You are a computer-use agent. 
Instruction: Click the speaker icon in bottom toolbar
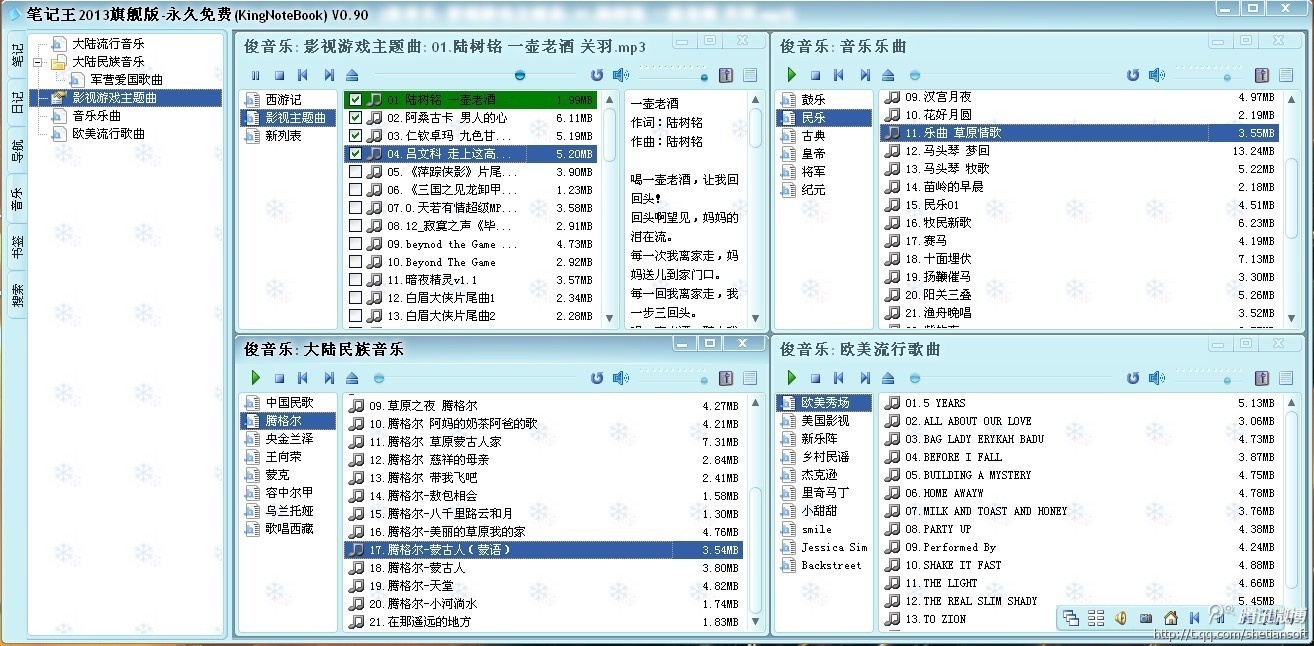(x=1121, y=618)
